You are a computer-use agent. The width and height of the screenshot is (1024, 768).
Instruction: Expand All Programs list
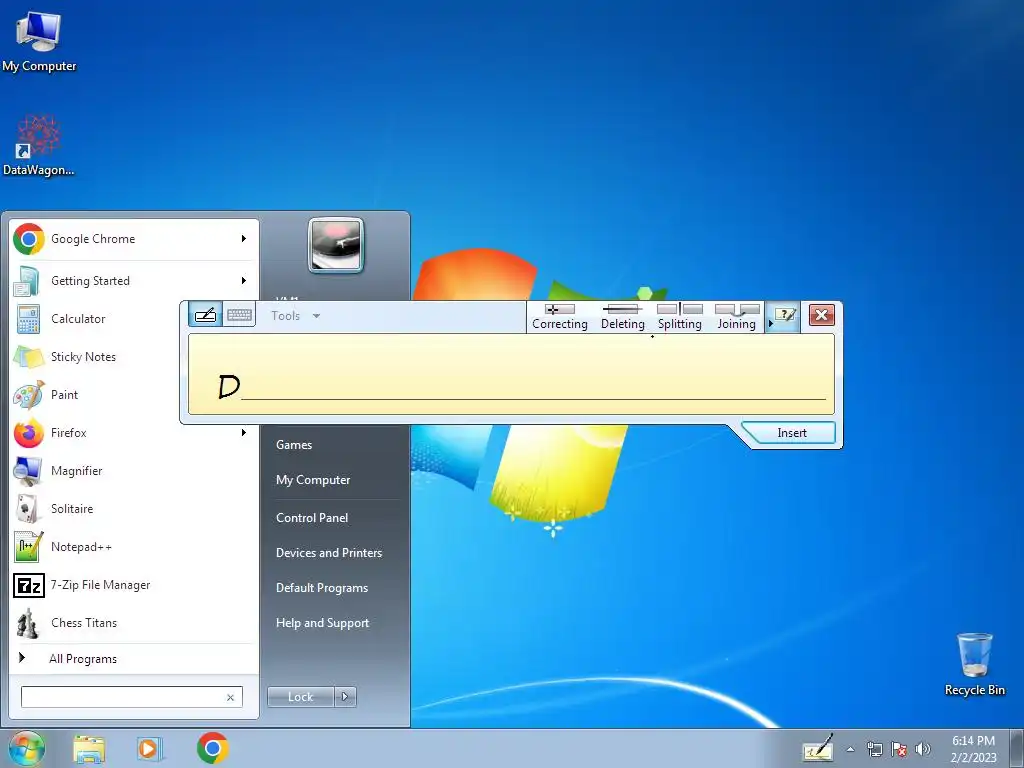(134, 658)
